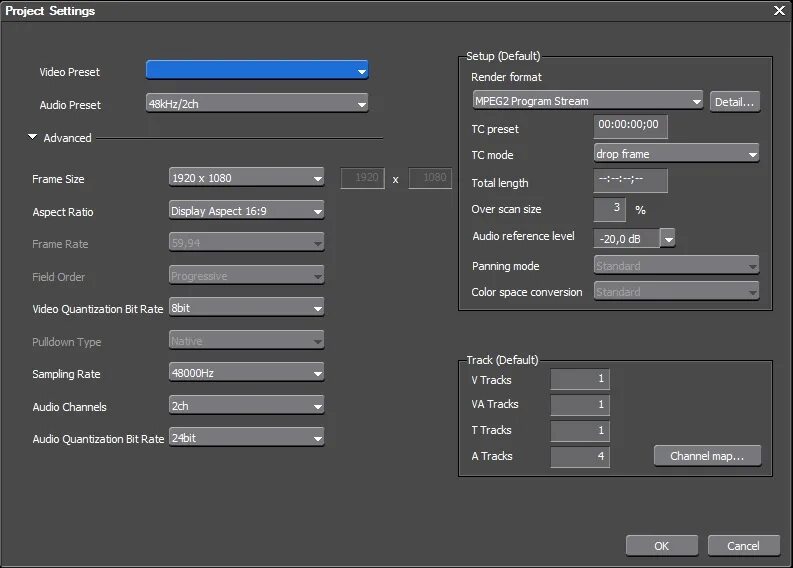This screenshot has width=793, height=568.
Task: Confirm settings with OK button
Action: [661, 545]
